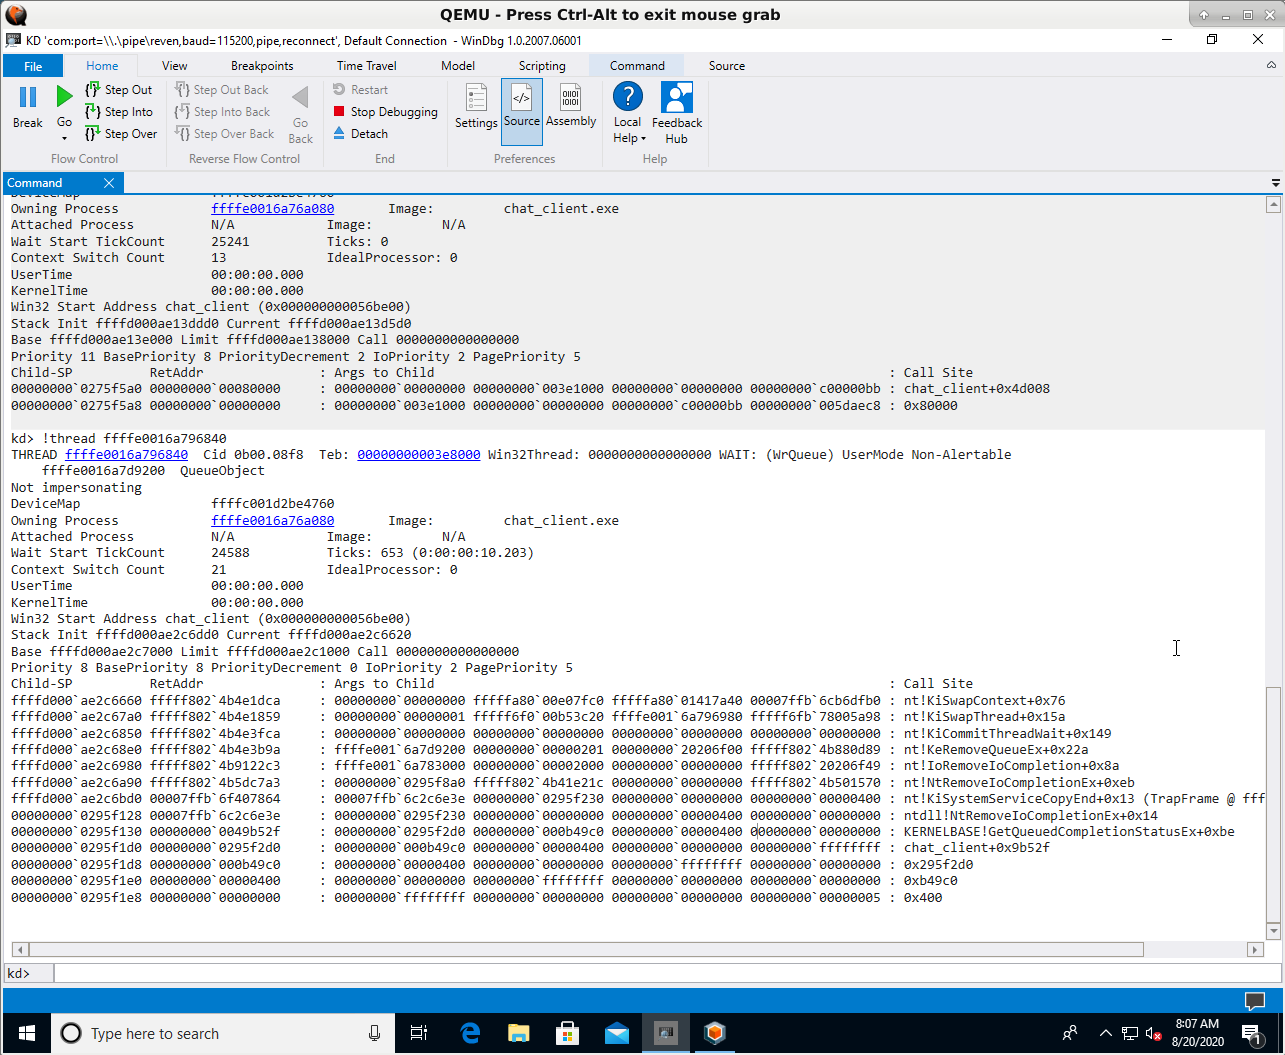
Task: Switch to the View ribbon tab
Action: pyautogui.click(x=175, y=66)
